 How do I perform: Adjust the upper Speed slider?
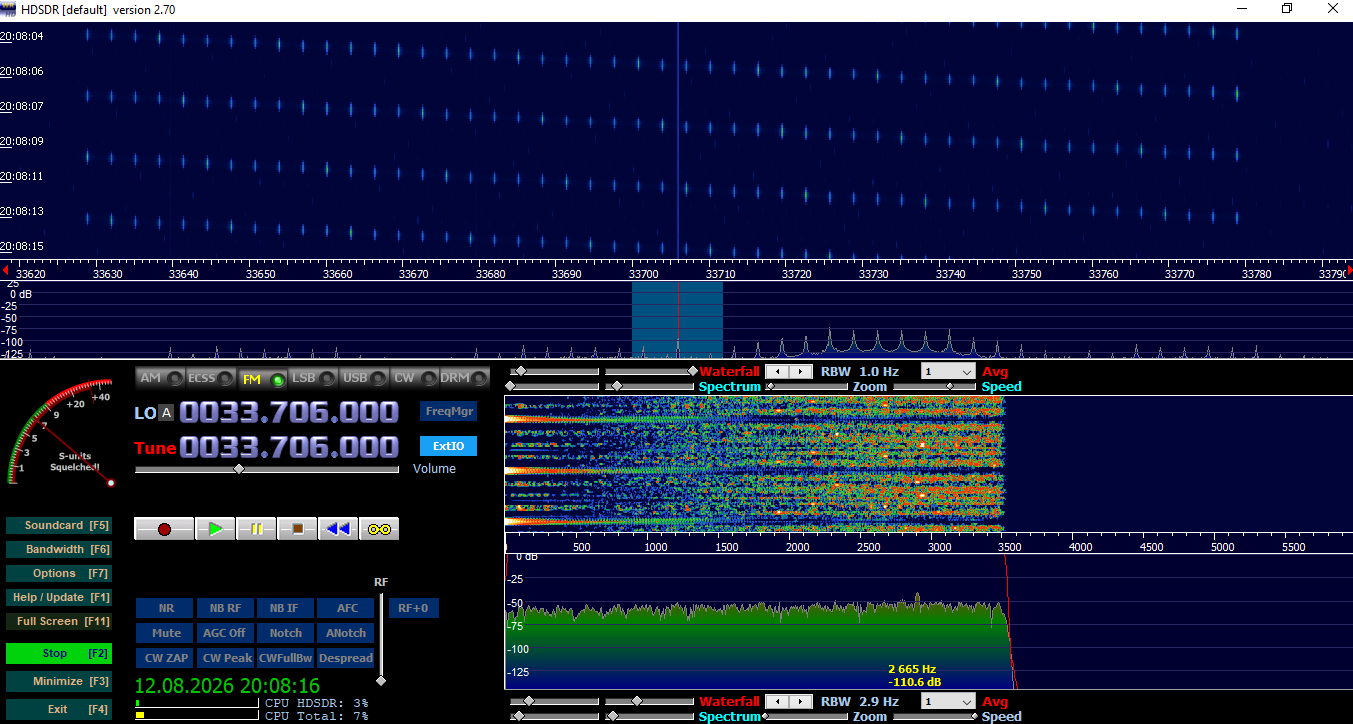coord(936,386)
